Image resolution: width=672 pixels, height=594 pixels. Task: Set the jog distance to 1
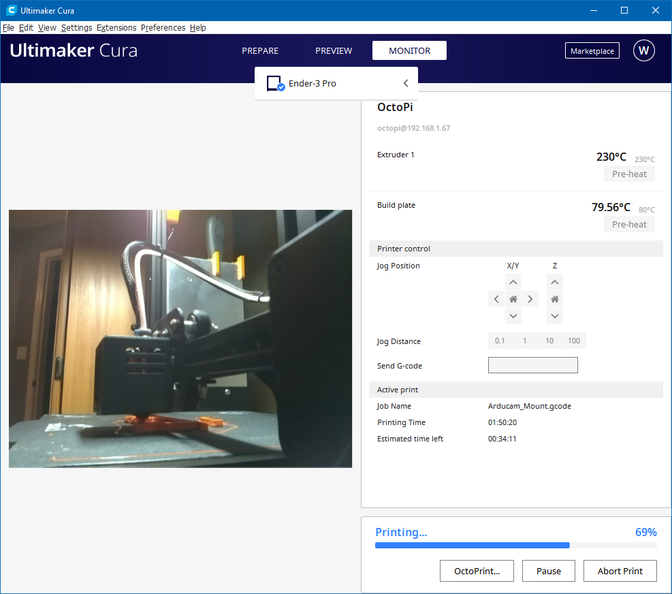[525, 341]
